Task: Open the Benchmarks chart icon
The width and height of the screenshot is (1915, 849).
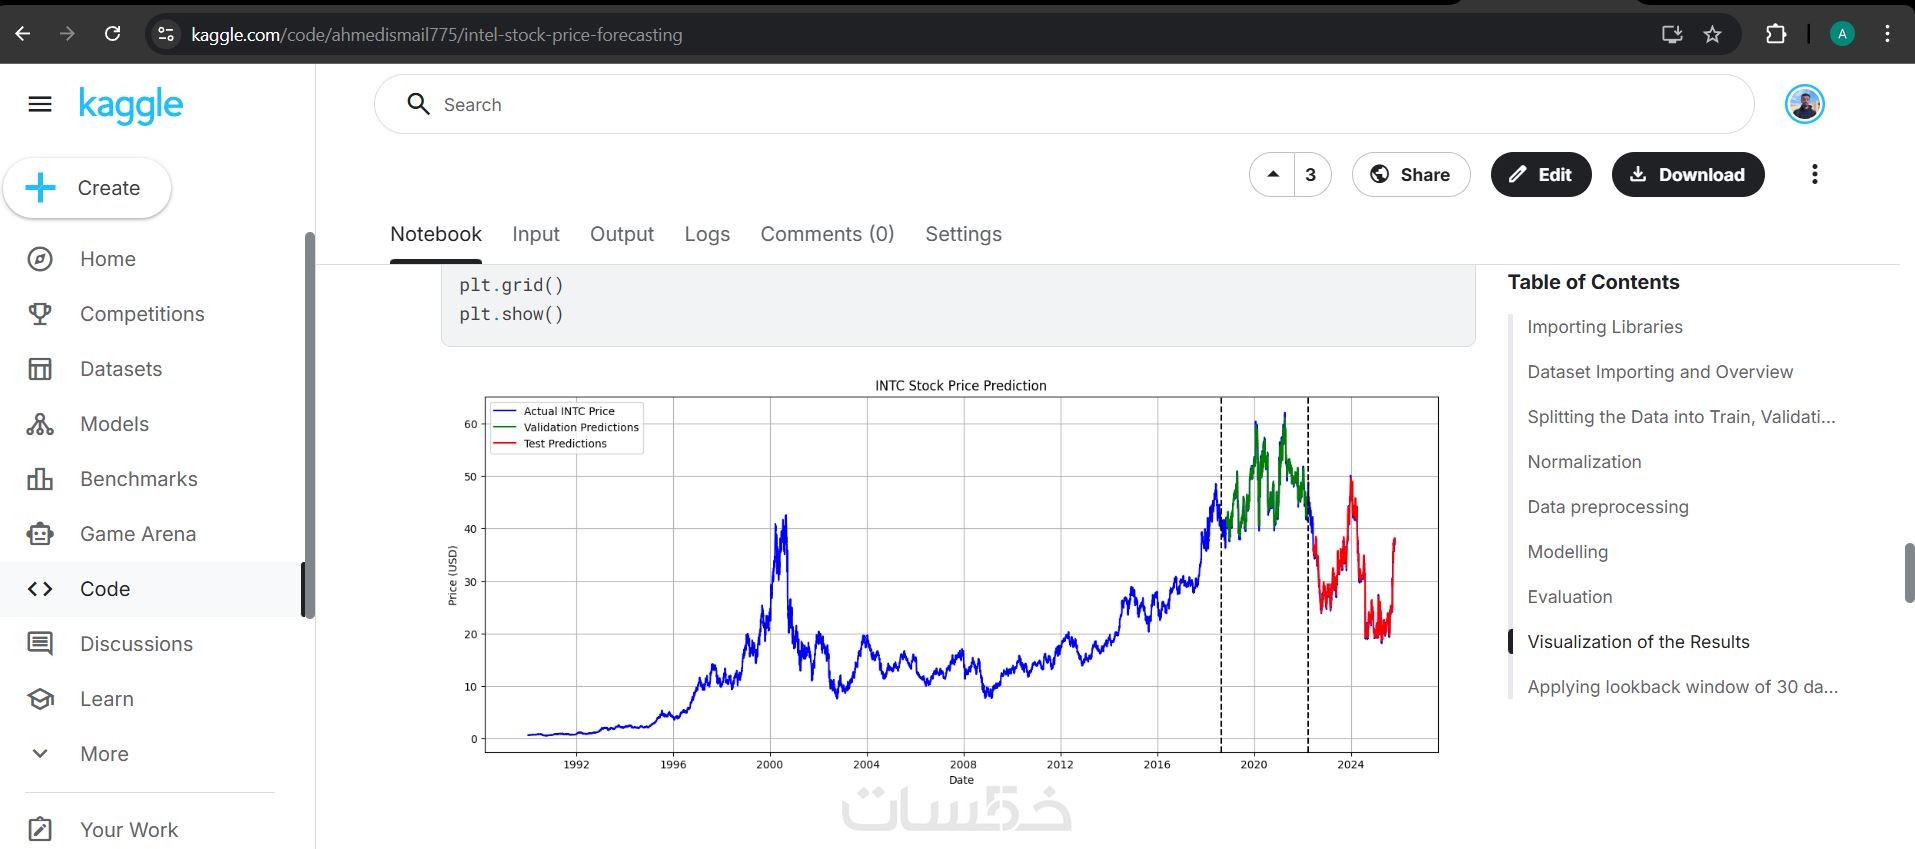Action: tap(40, 479)
